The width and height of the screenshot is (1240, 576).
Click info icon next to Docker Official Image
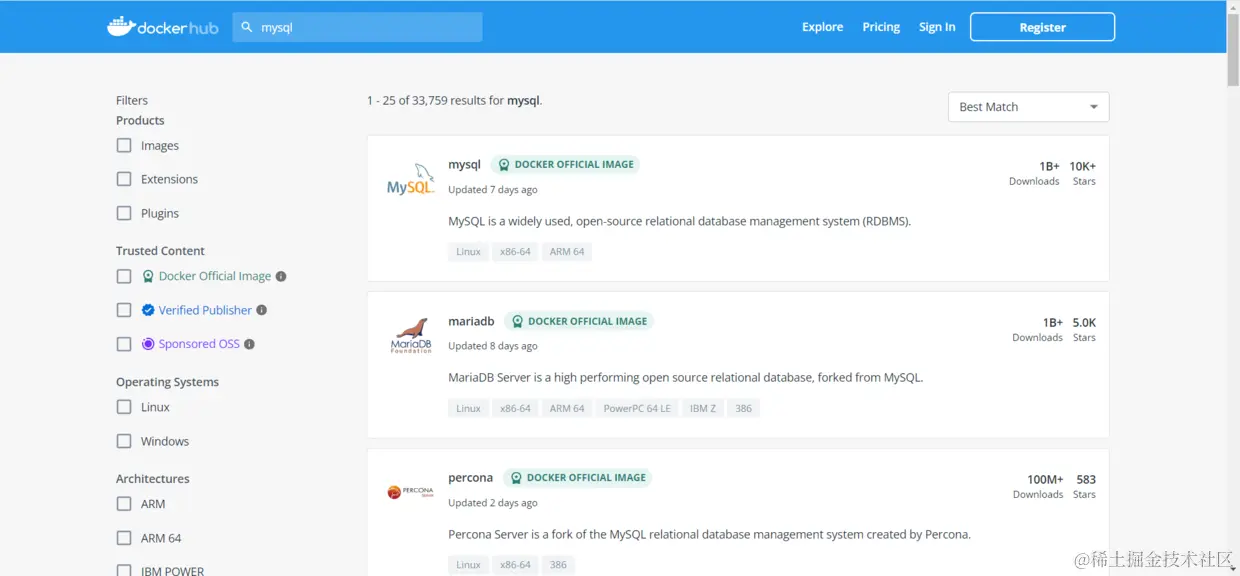click(x=281, y=276)
